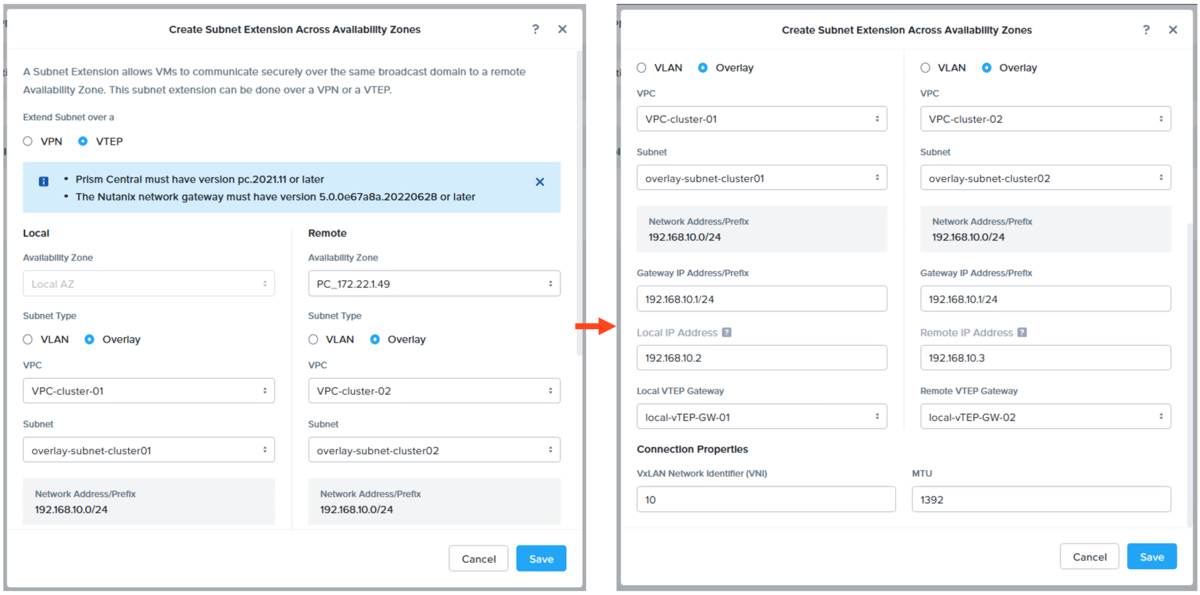This screenshot has height=595, width=1200.
Task: Choose Overlay for Remote subnet type in left dialog
Action: [x=375, y=339]
